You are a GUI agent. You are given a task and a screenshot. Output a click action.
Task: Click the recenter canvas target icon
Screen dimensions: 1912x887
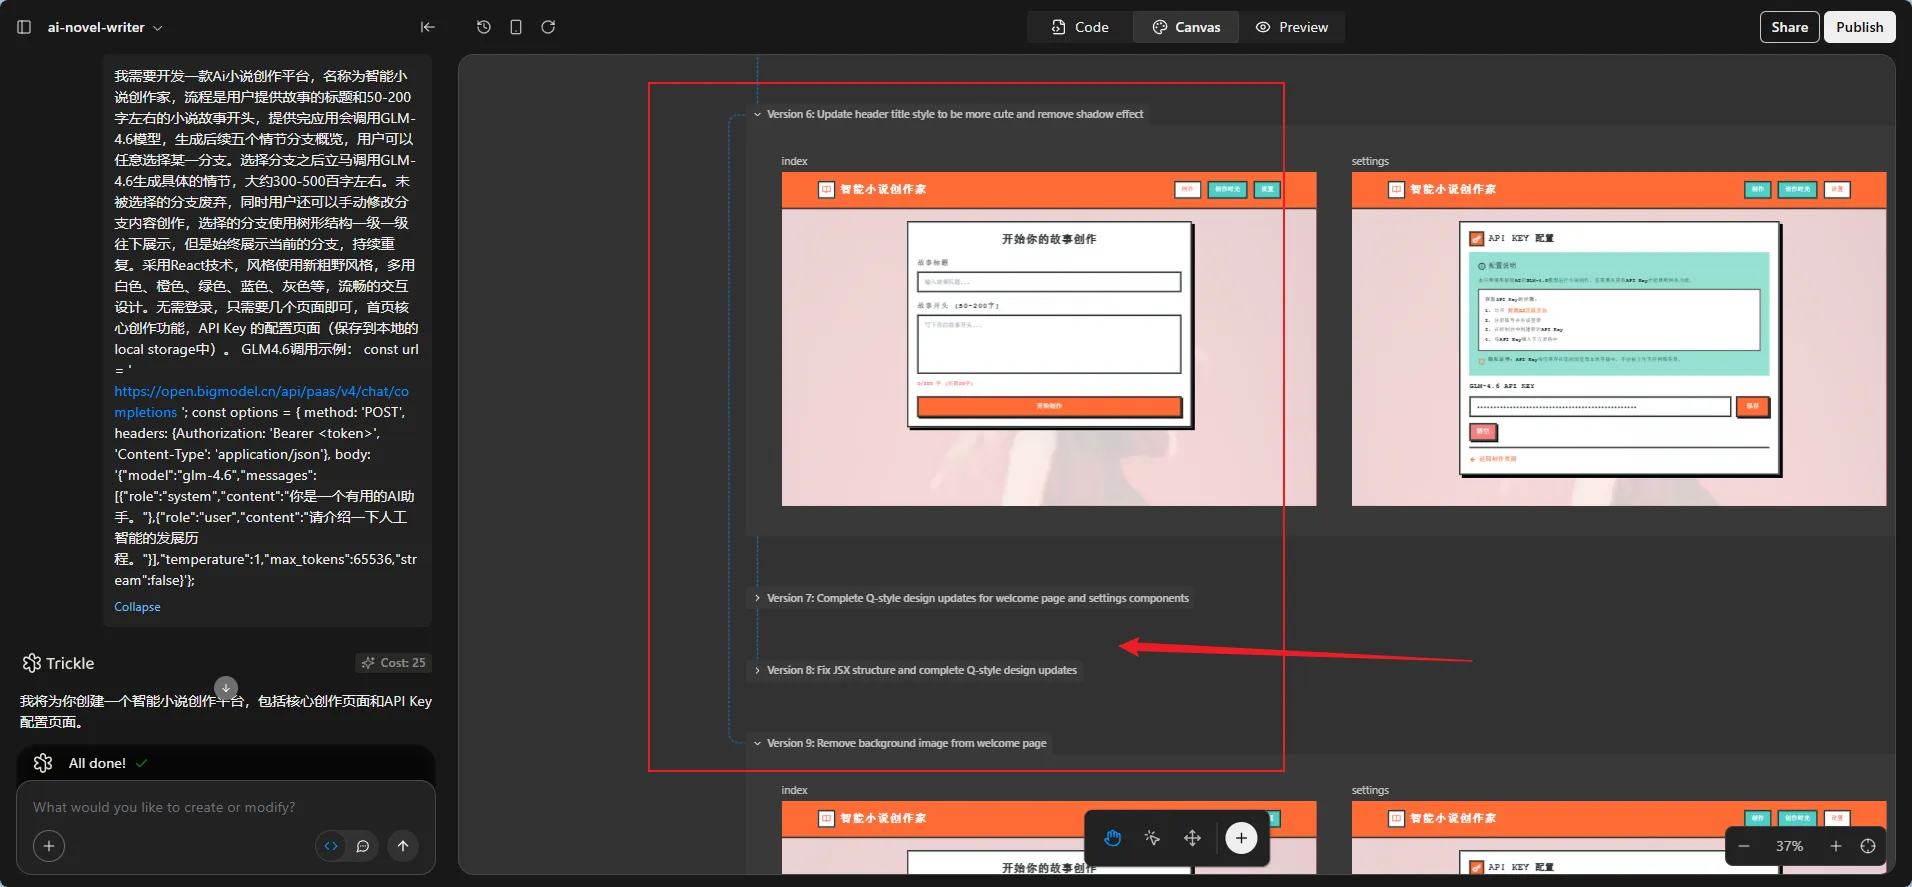(x=1868, y=846)
